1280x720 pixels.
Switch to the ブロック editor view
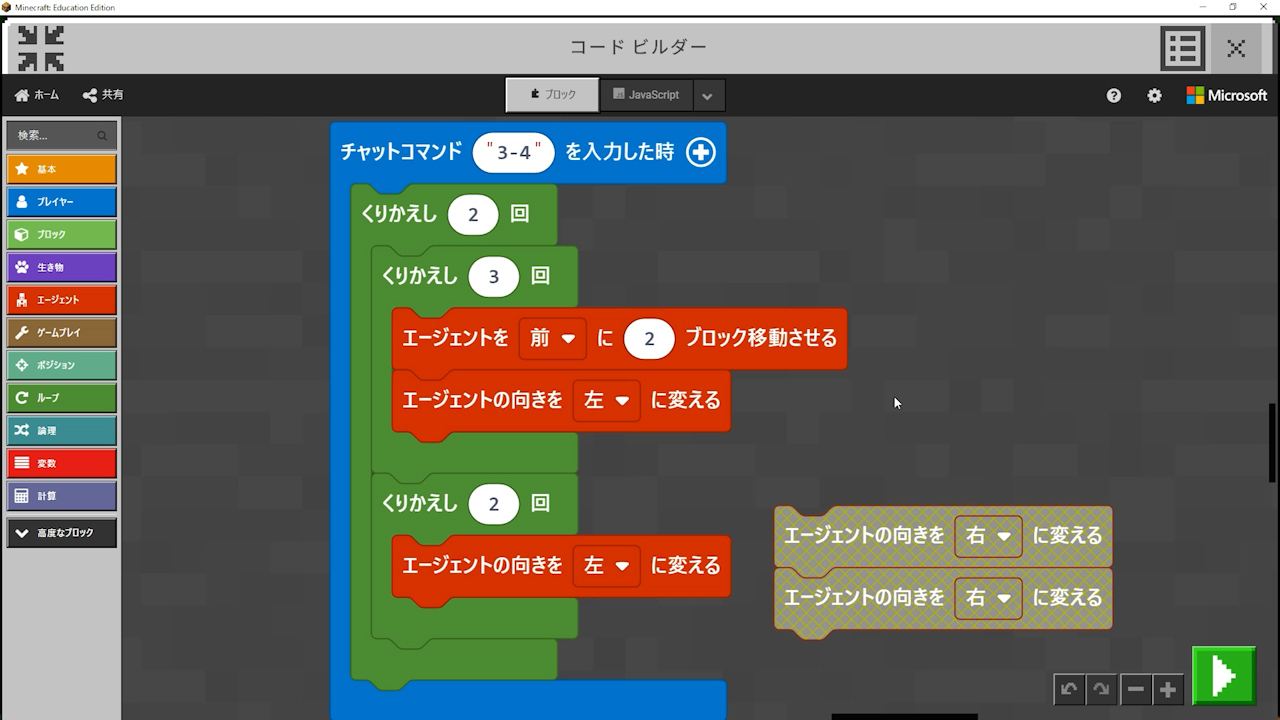(x=552, y=95)
